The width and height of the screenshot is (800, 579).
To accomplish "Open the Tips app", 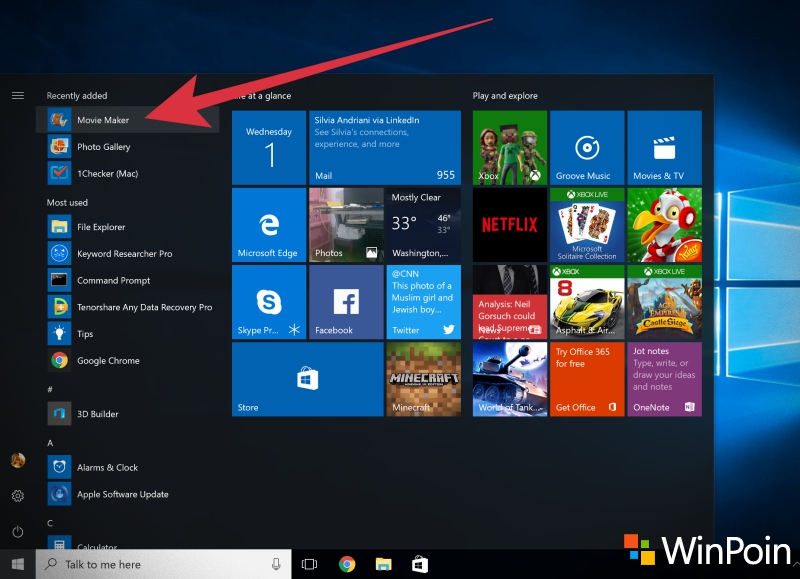I will click(x=128, y=334).
